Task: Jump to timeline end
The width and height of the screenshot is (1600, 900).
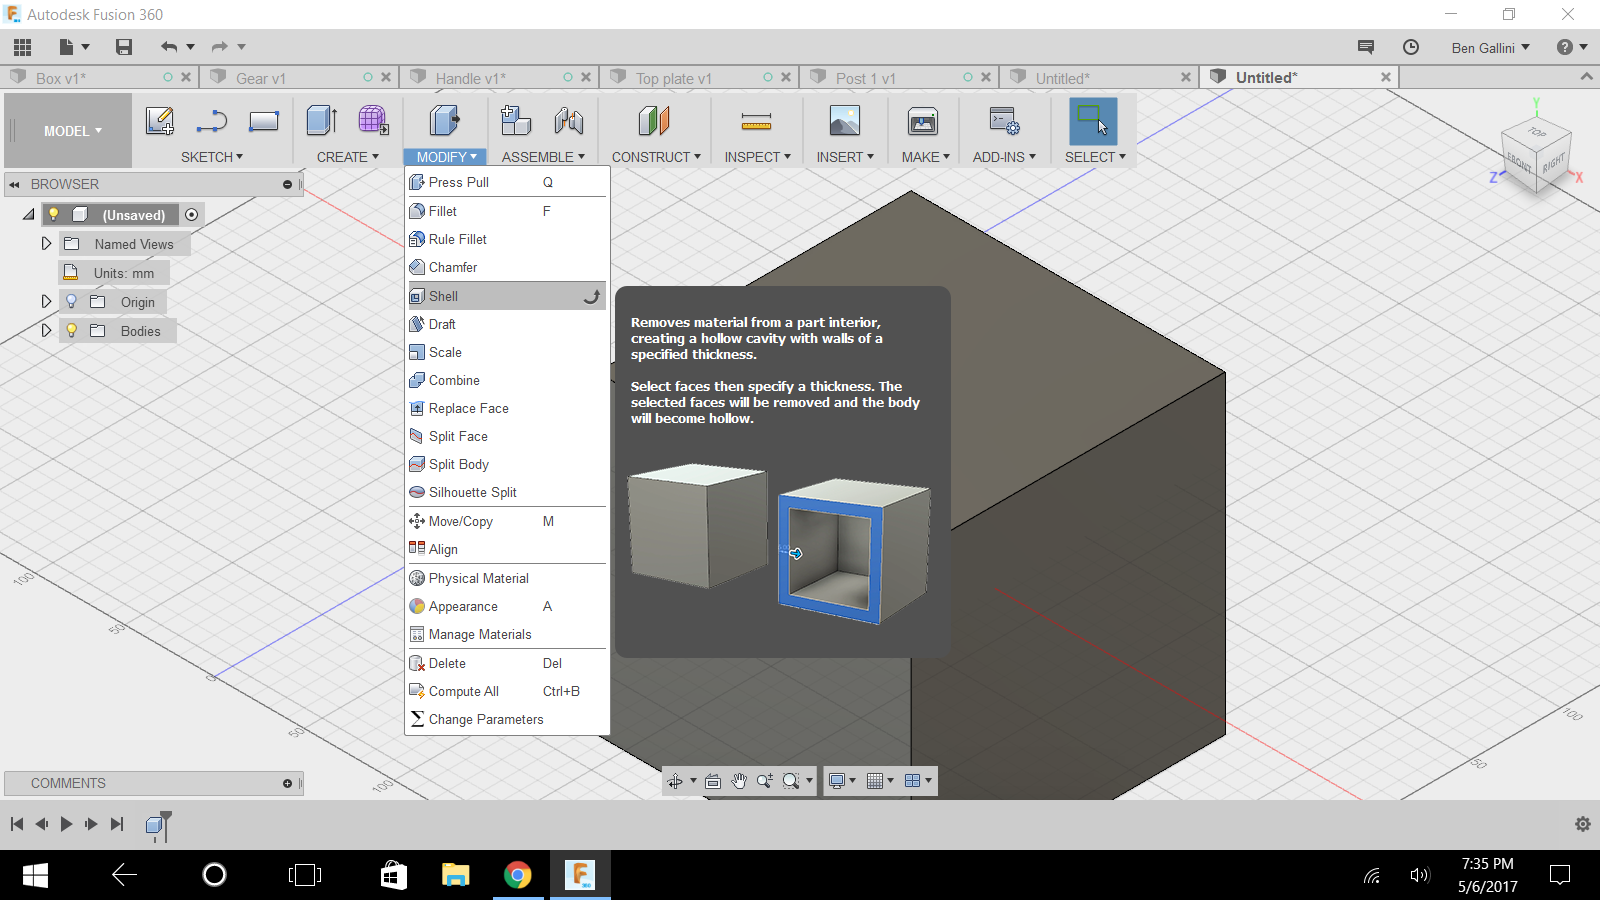Action: tap(117, 824)
